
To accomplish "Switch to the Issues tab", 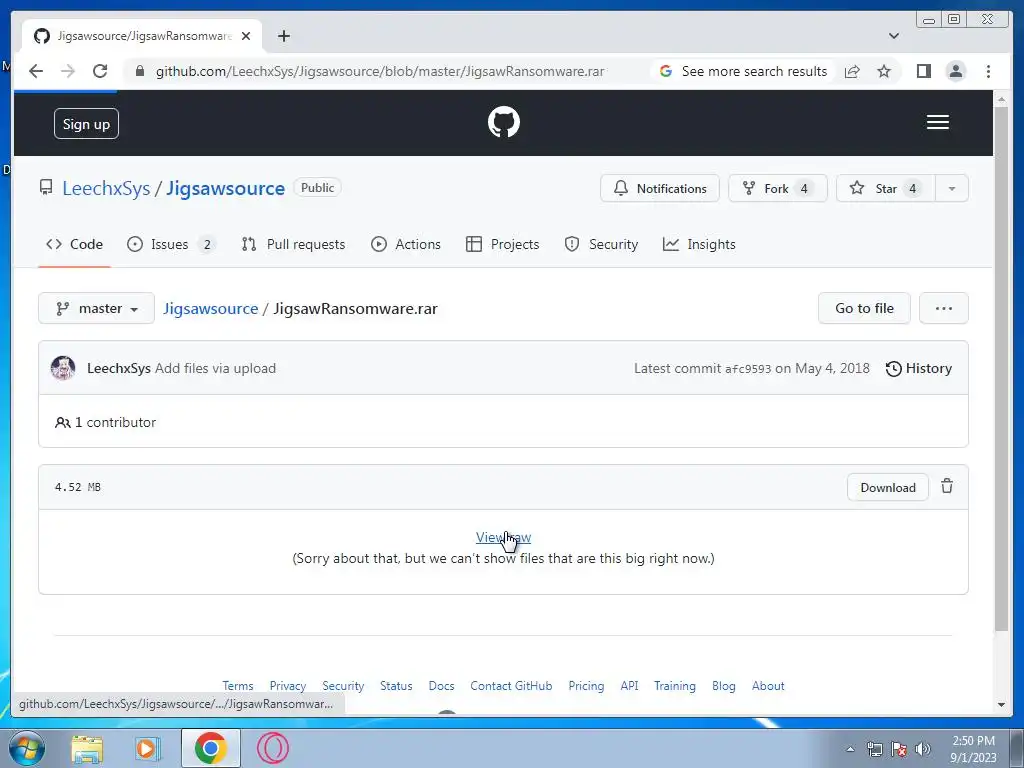I will pyautogui.click(x=170, y=244).
